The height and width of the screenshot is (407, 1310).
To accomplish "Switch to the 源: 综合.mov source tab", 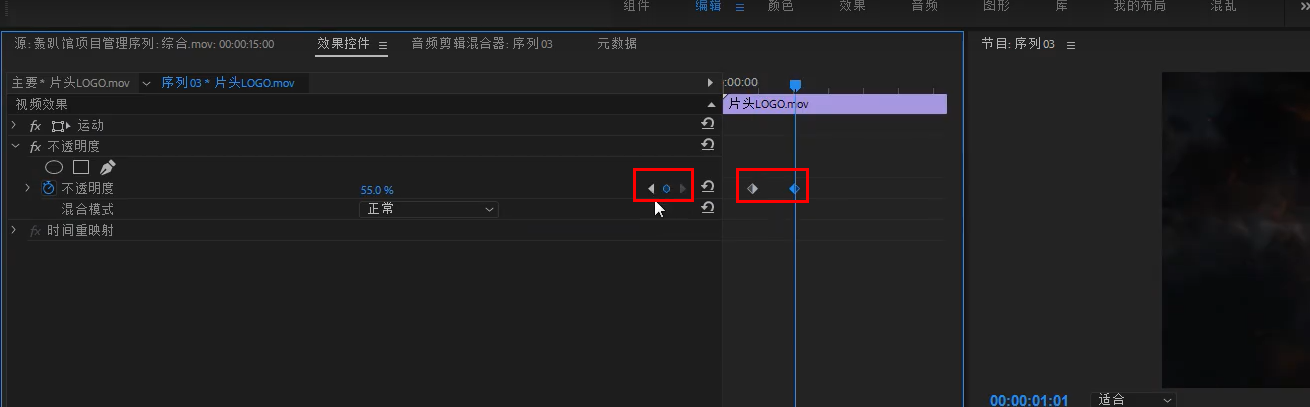I will (x=144, y=44).
